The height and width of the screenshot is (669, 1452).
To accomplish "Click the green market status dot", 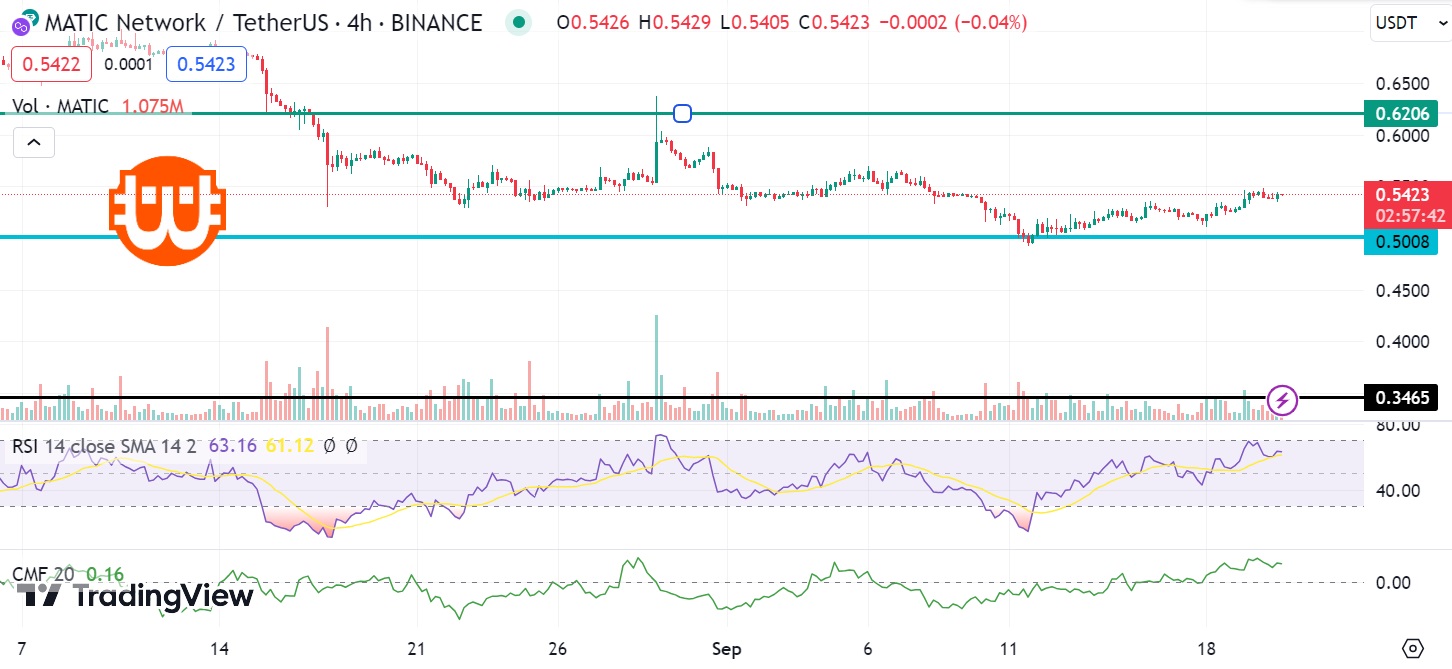I will [x=517, y=22].
